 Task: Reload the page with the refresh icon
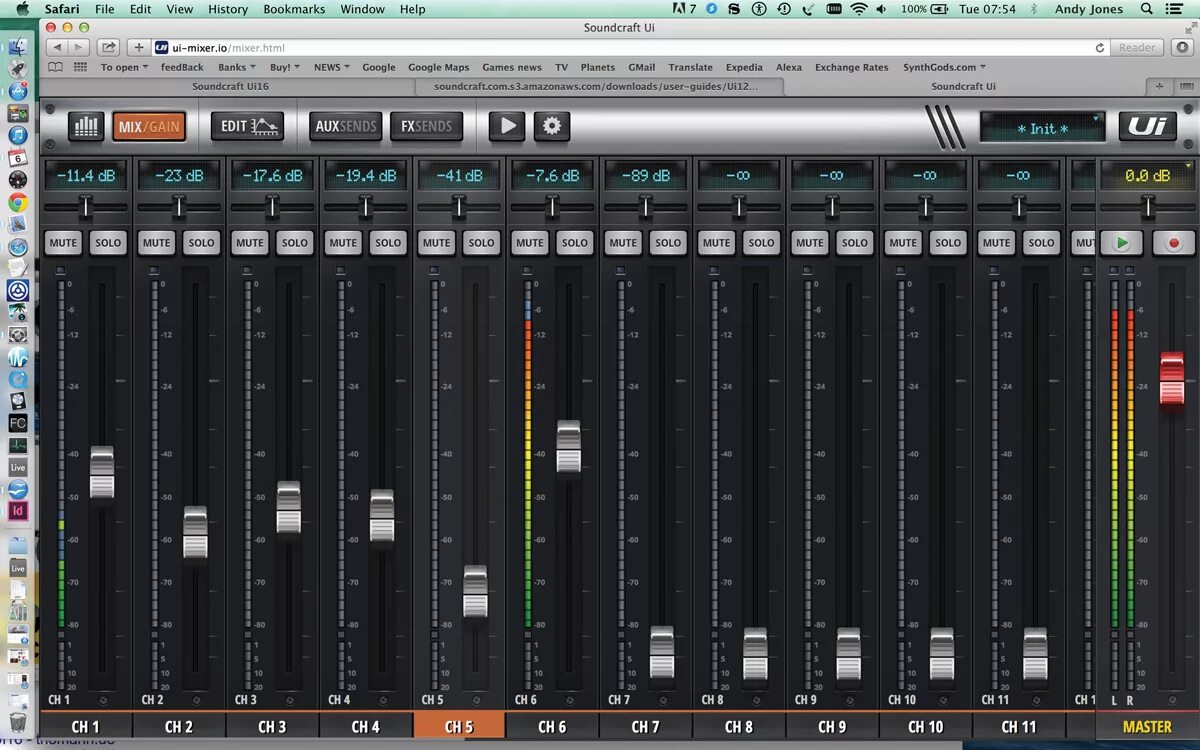pos(1100,47)
